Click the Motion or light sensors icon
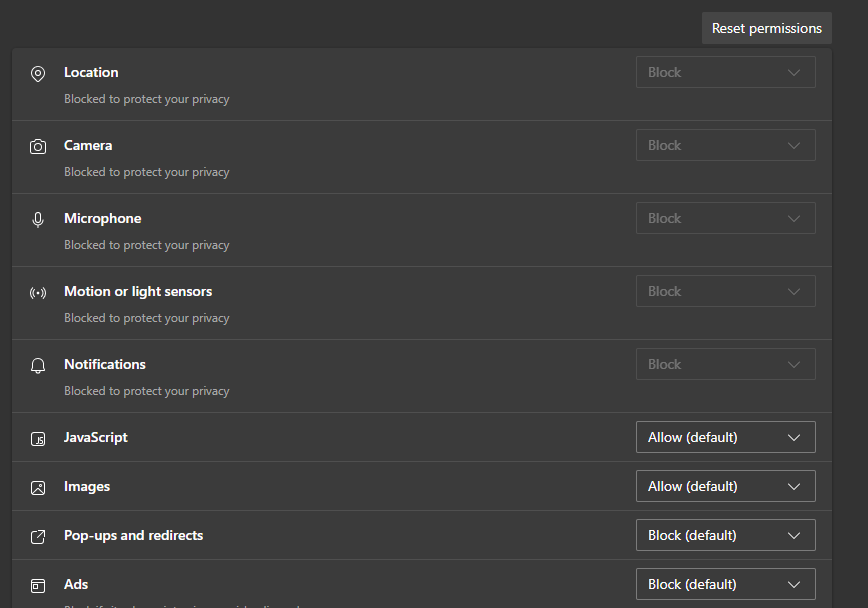This screenshot has height=608, width=868. pyautogui.click(x=38, y=292)
